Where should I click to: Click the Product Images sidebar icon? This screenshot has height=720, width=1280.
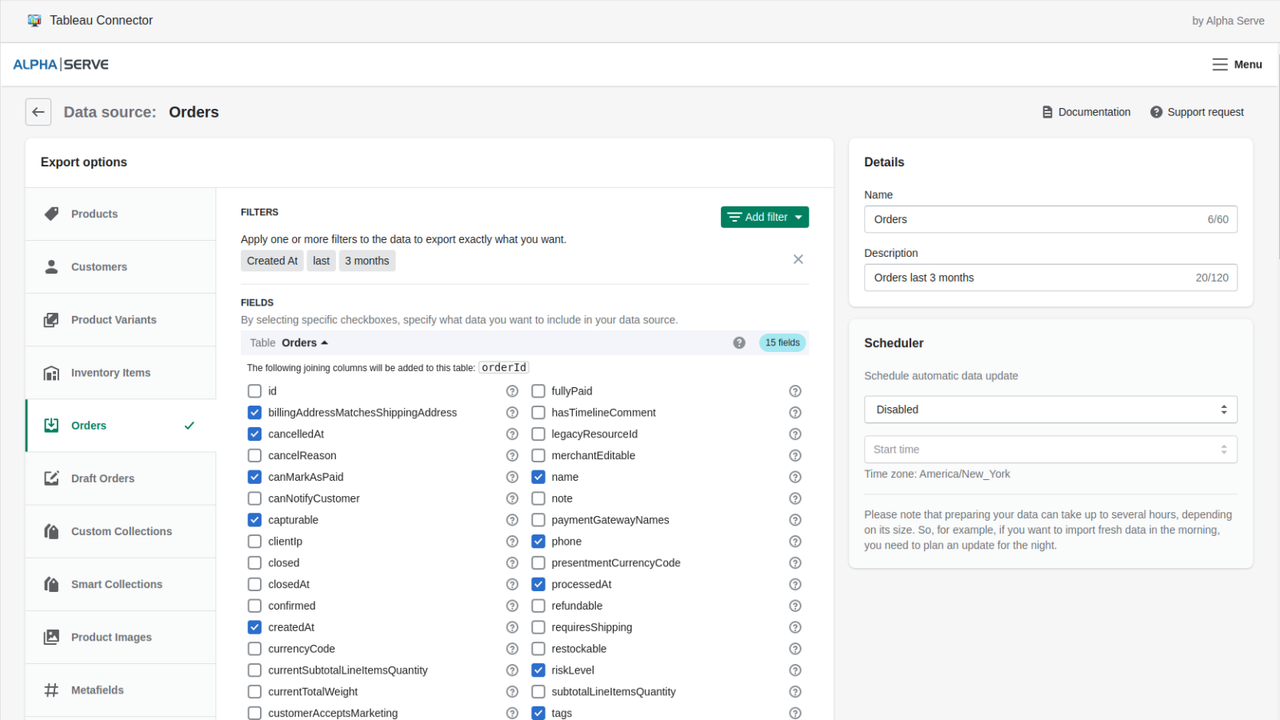point(52,637)
